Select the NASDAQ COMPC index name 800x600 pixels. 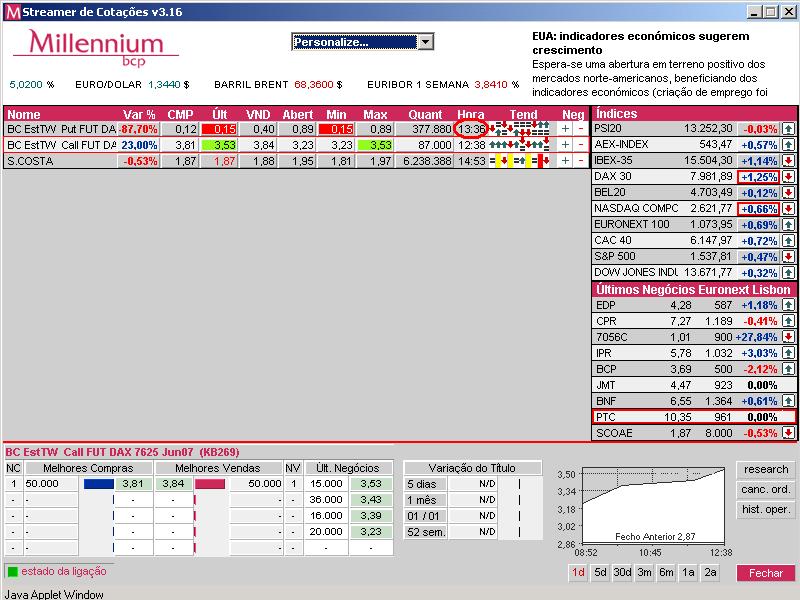tap(636, 209)
